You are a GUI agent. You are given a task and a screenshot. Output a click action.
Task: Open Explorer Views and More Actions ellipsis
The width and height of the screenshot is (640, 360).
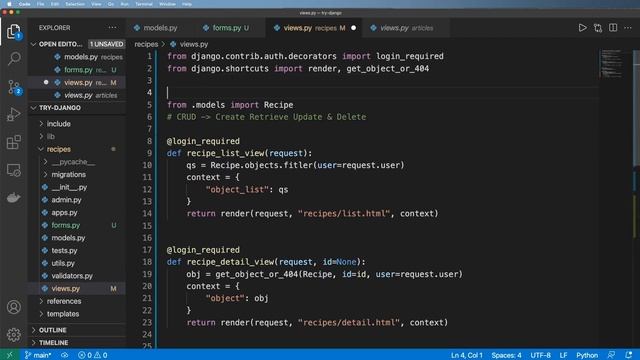pyautogui.click(x=112, y=28)
